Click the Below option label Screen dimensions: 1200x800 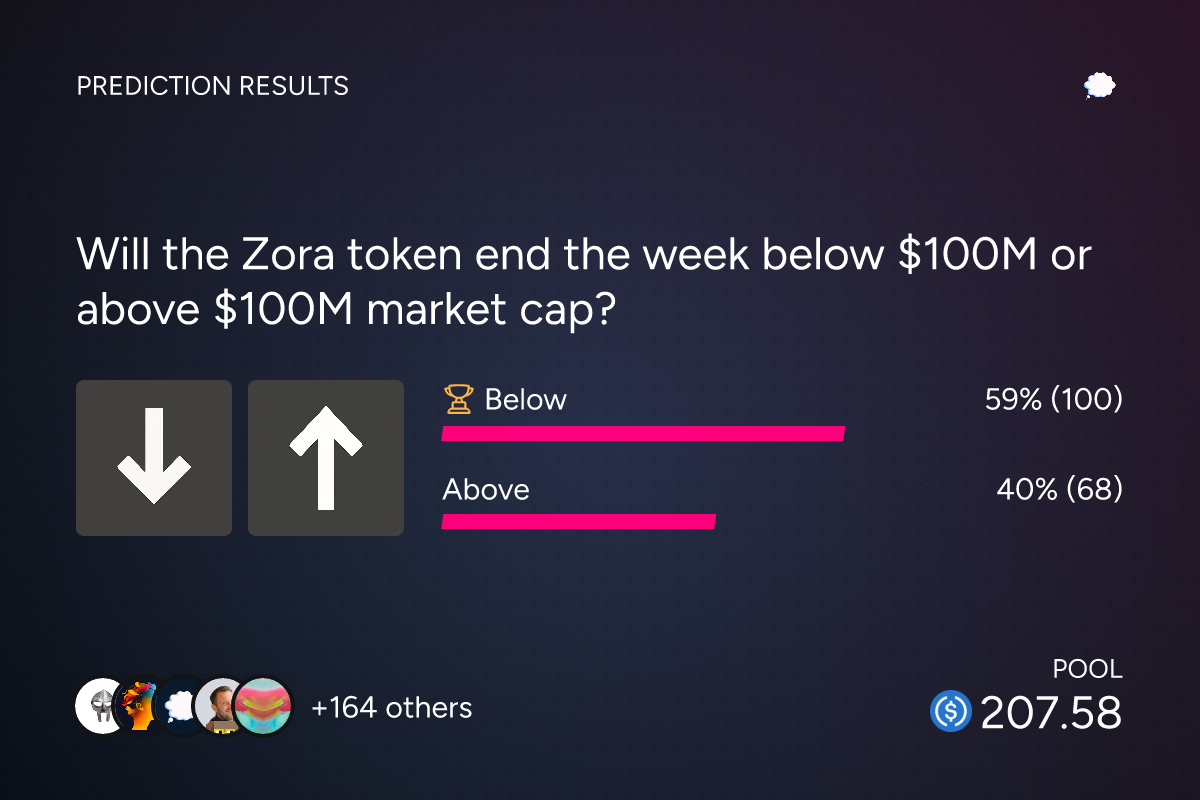tap(525, 400)
